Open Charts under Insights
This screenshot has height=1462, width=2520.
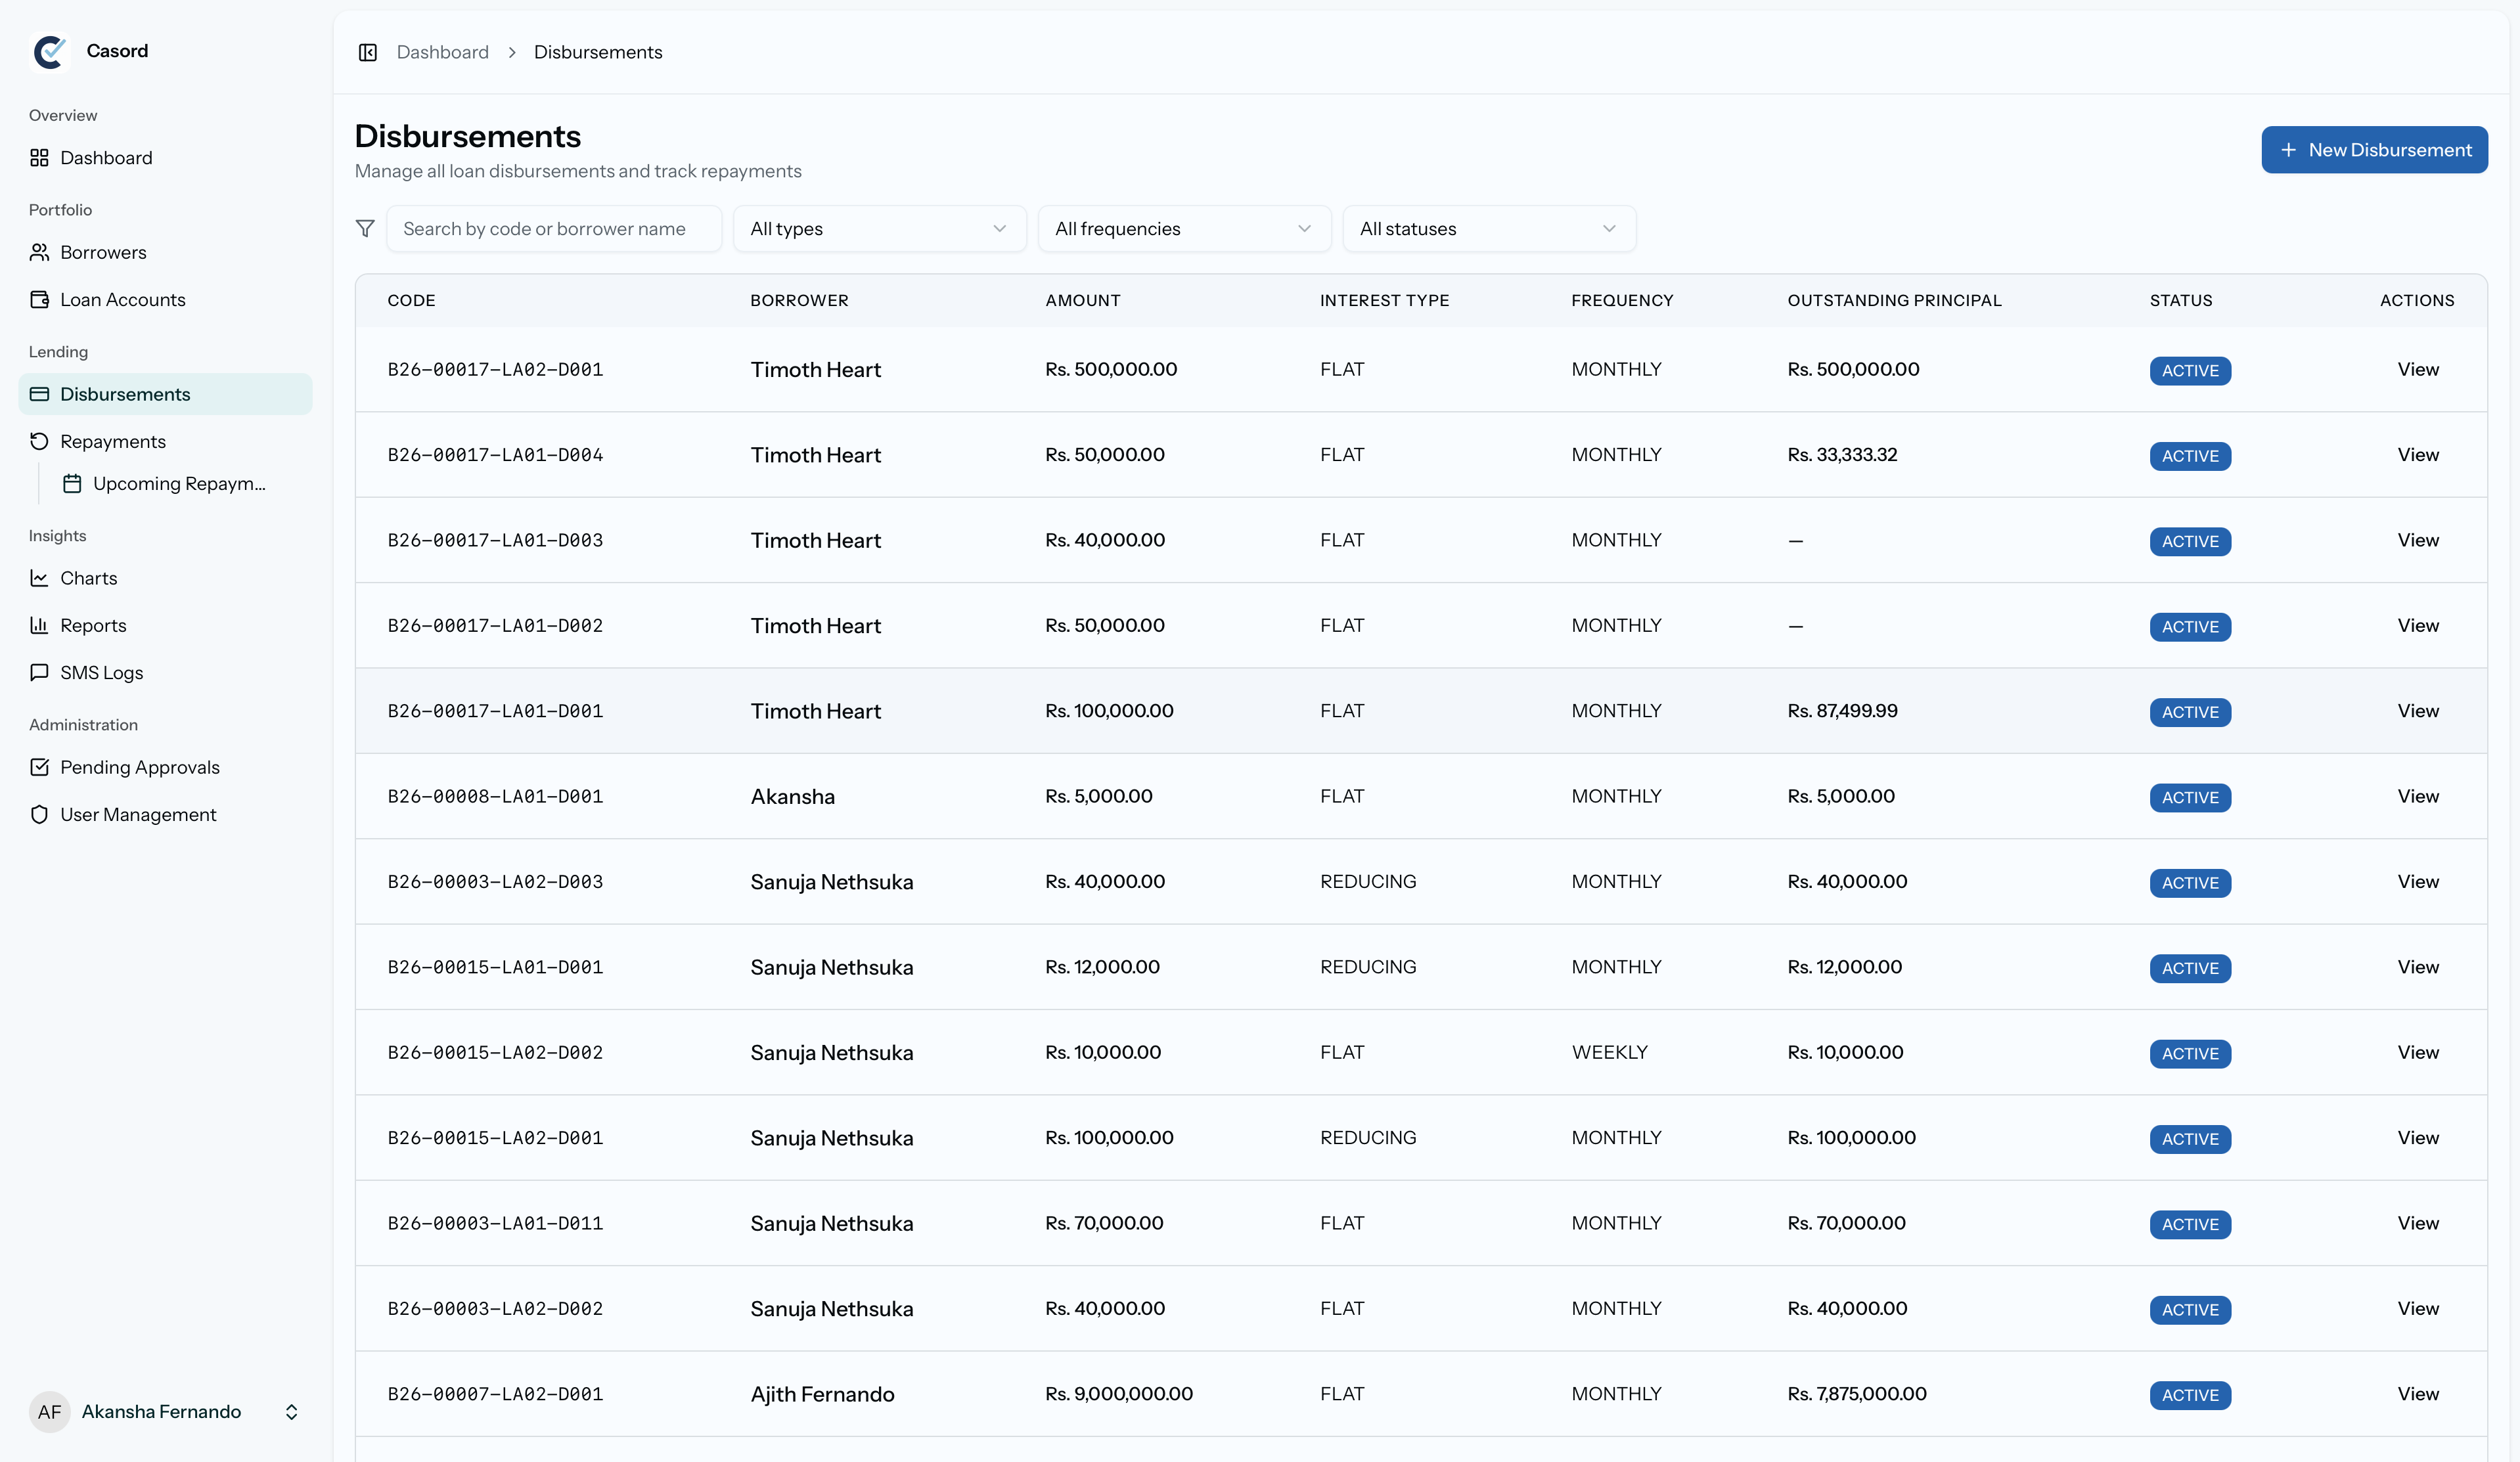(88, 578)
